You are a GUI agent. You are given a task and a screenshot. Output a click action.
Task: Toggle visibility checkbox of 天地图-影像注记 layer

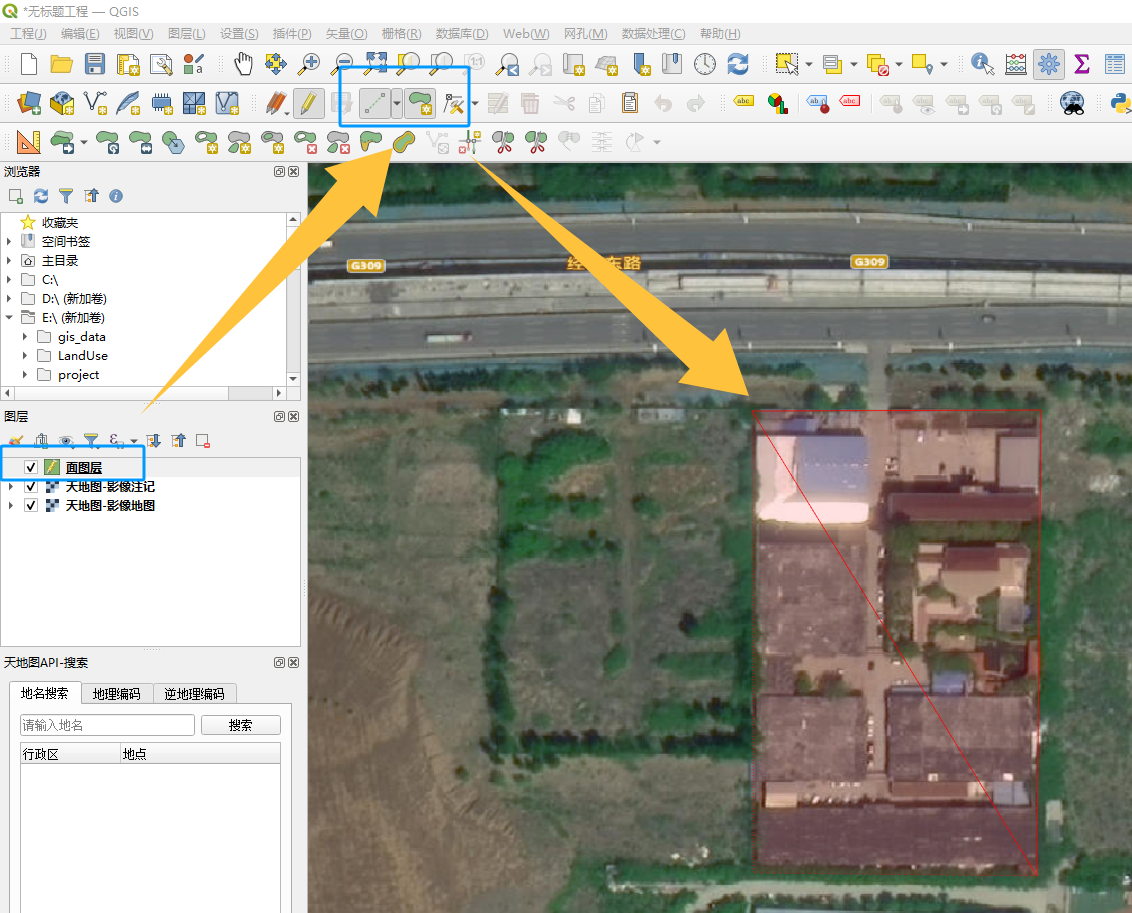coord(31,486)
